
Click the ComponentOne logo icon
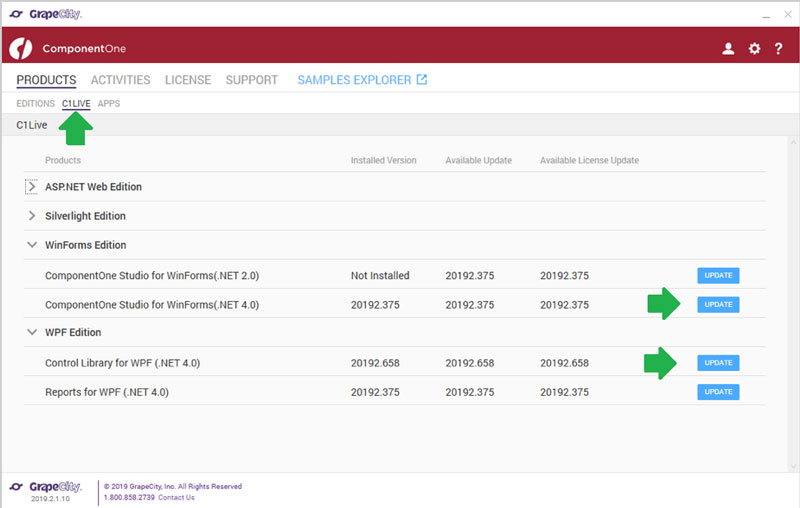21,48
